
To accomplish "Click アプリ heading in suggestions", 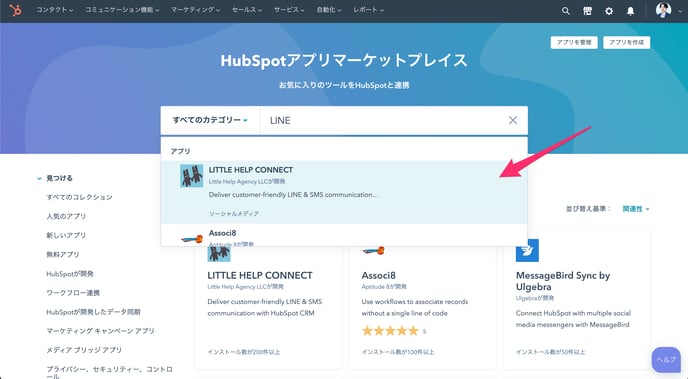I will click(180, 151).
